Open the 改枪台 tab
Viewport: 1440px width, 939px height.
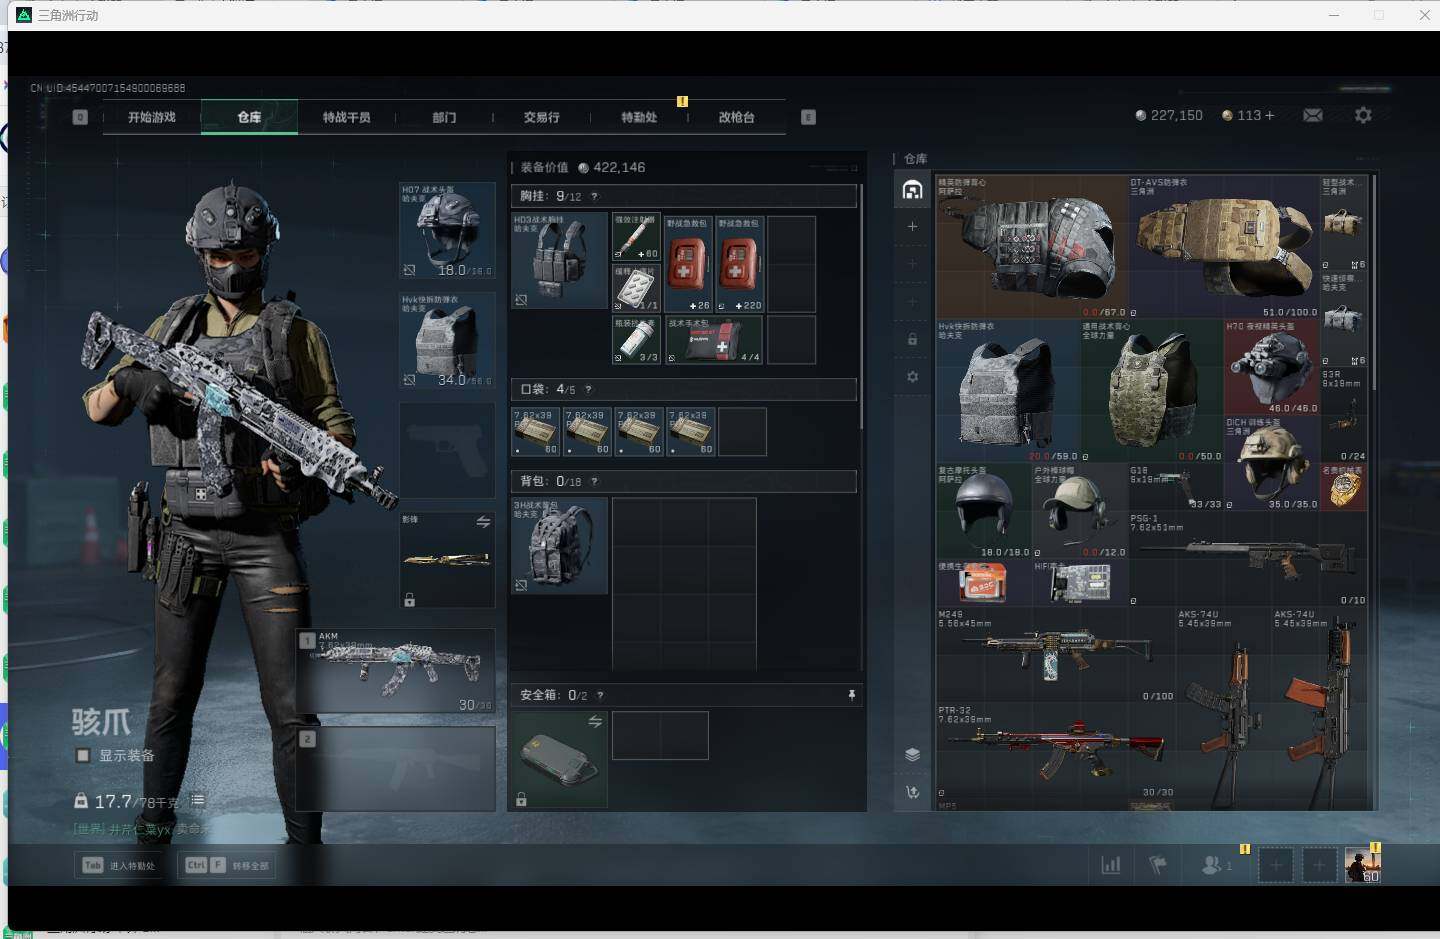(736, 117)
